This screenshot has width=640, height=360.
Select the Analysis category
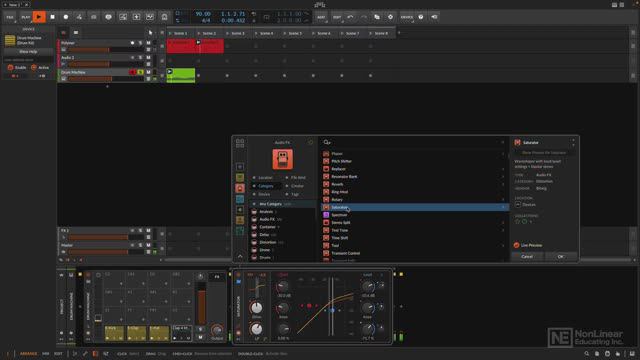click(x=283, y=212)
